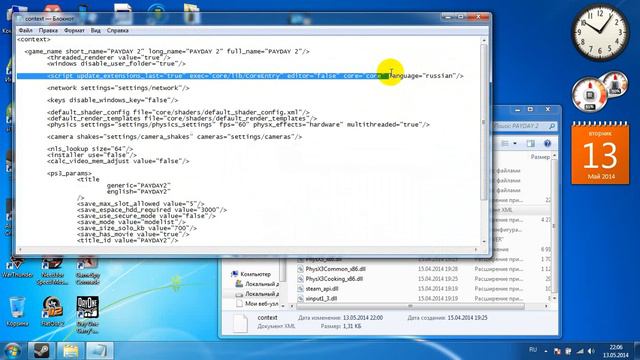
Task: Click the threaded_renderer value="true" line
Action: pyautogui.click(x=109, y=58)
